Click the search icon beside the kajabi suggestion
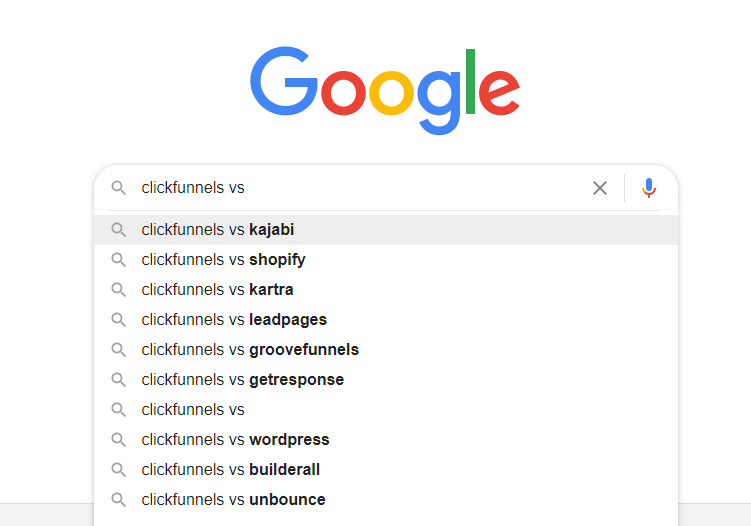The height and width of the screenshot is (526, 751). pyautogui.click(x=119, y=230)
